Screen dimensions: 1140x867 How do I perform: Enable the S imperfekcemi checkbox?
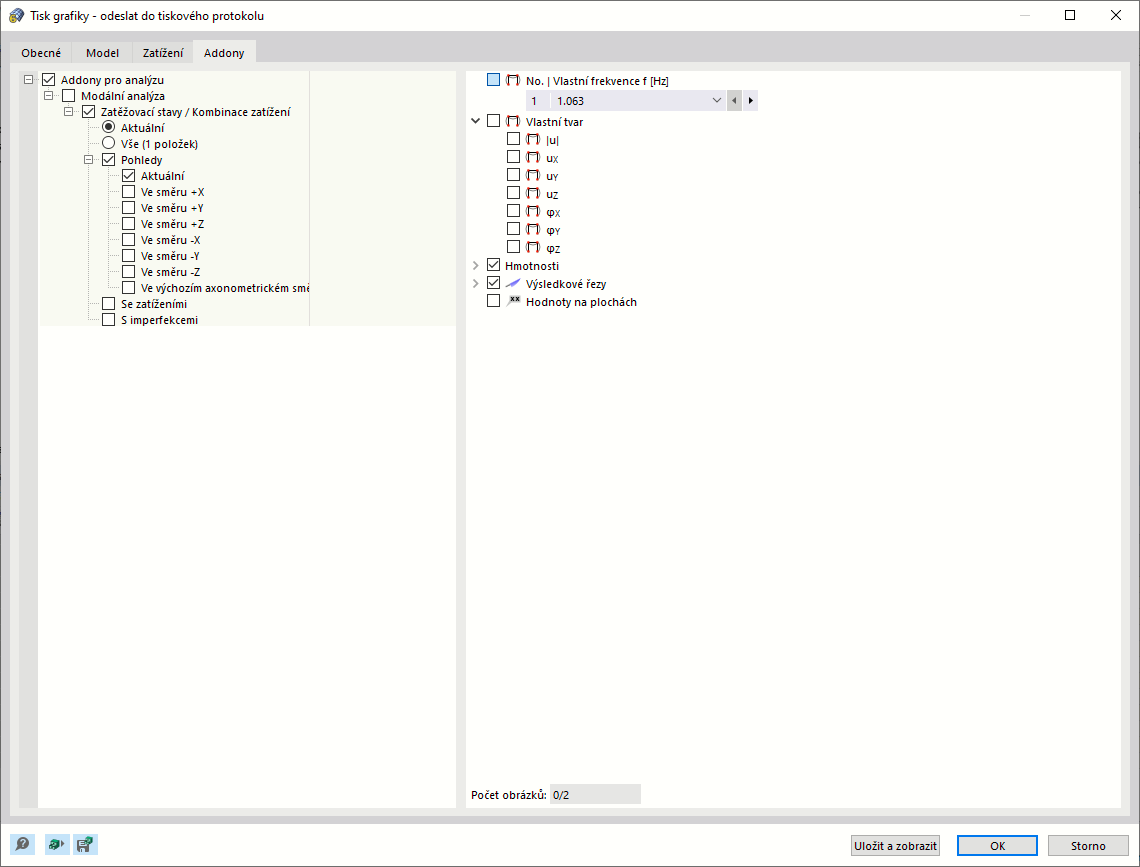[x=108, y=319]
